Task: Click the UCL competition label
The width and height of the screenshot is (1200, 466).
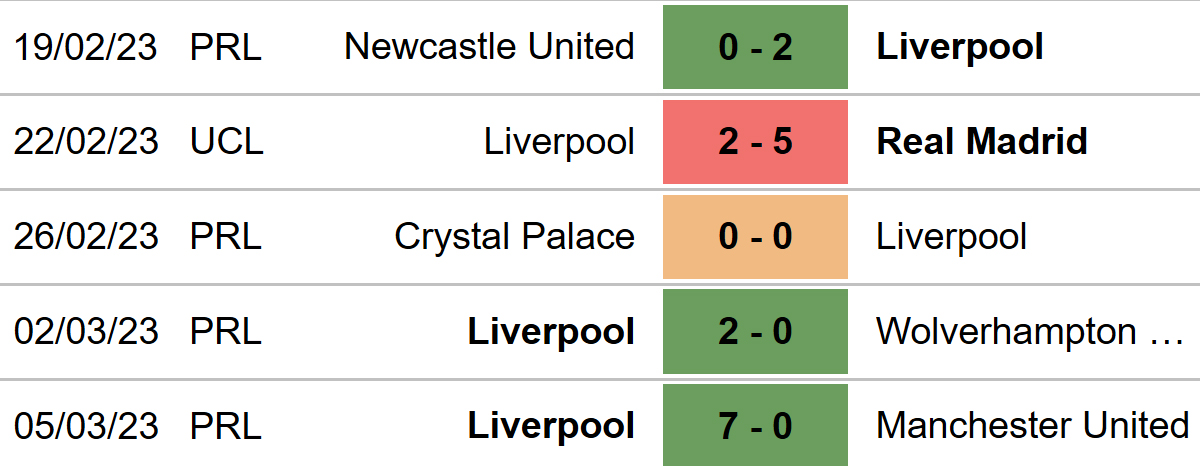Action: pyautogui.click(x=227, y=142)
